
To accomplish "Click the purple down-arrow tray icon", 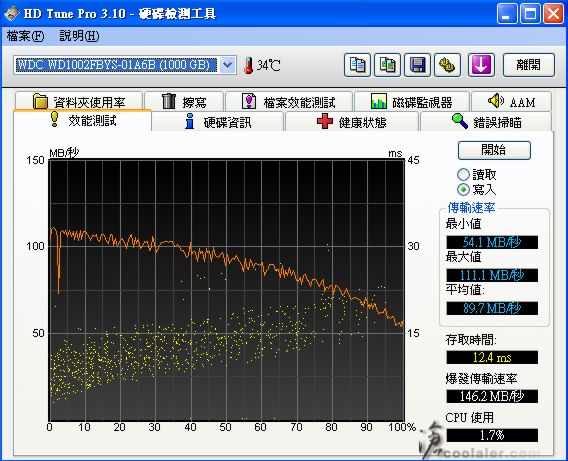I will (x=481, y=65).
